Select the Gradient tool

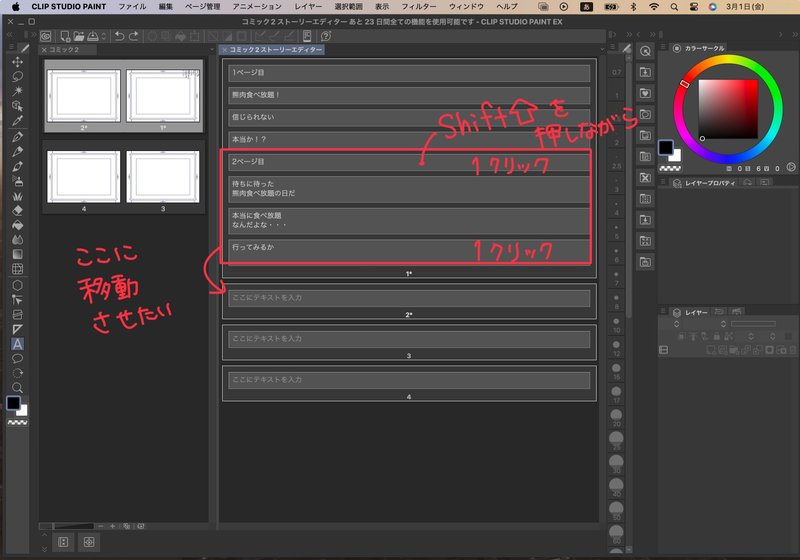pyautogui.click(x=17, y=254)
